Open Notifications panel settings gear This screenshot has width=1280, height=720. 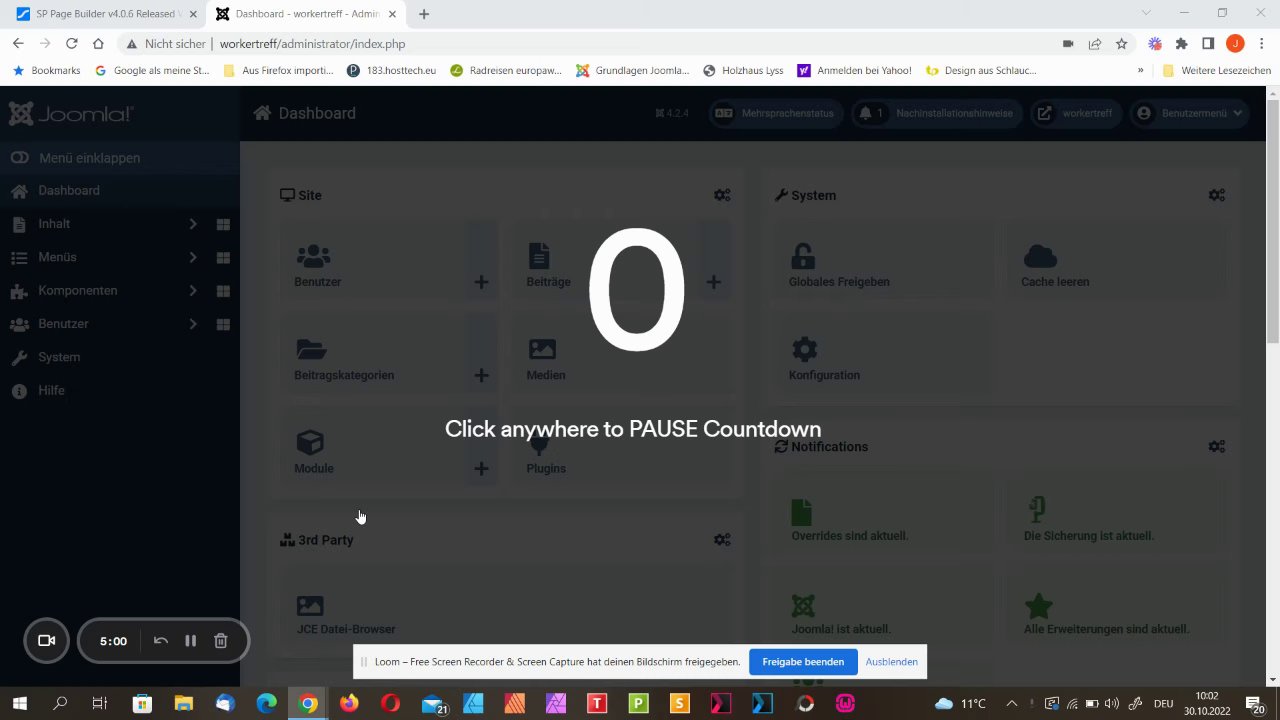coord(1216,446)
